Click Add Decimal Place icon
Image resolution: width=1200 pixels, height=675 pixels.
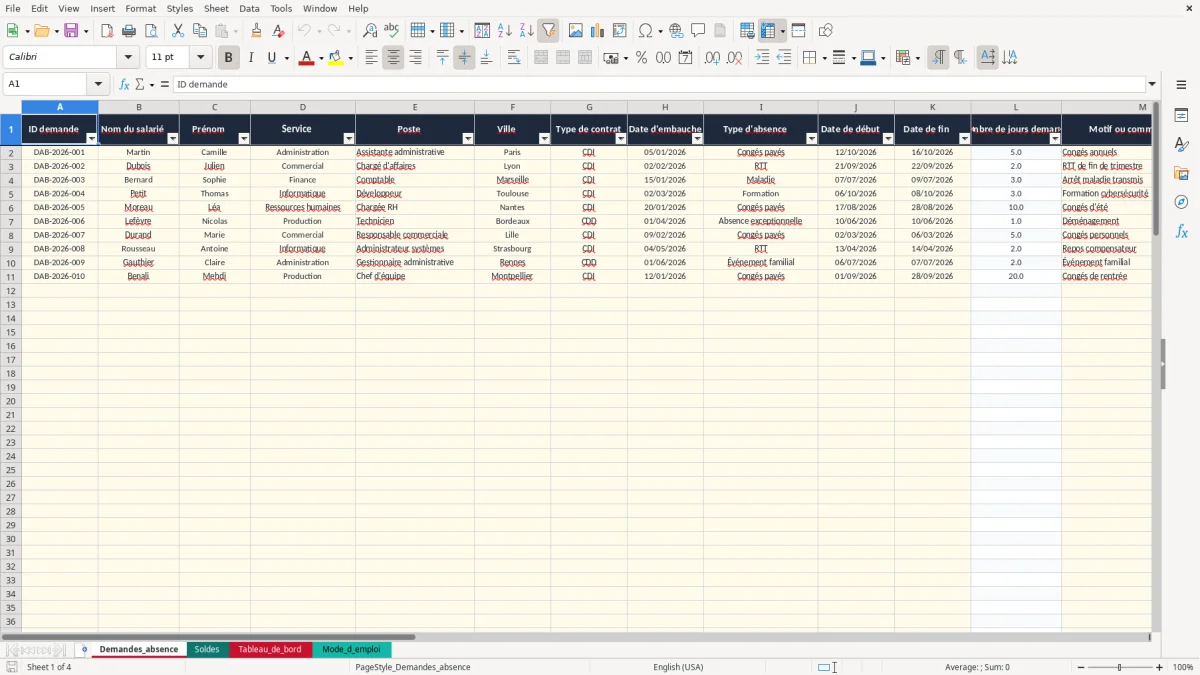[712, 58]
